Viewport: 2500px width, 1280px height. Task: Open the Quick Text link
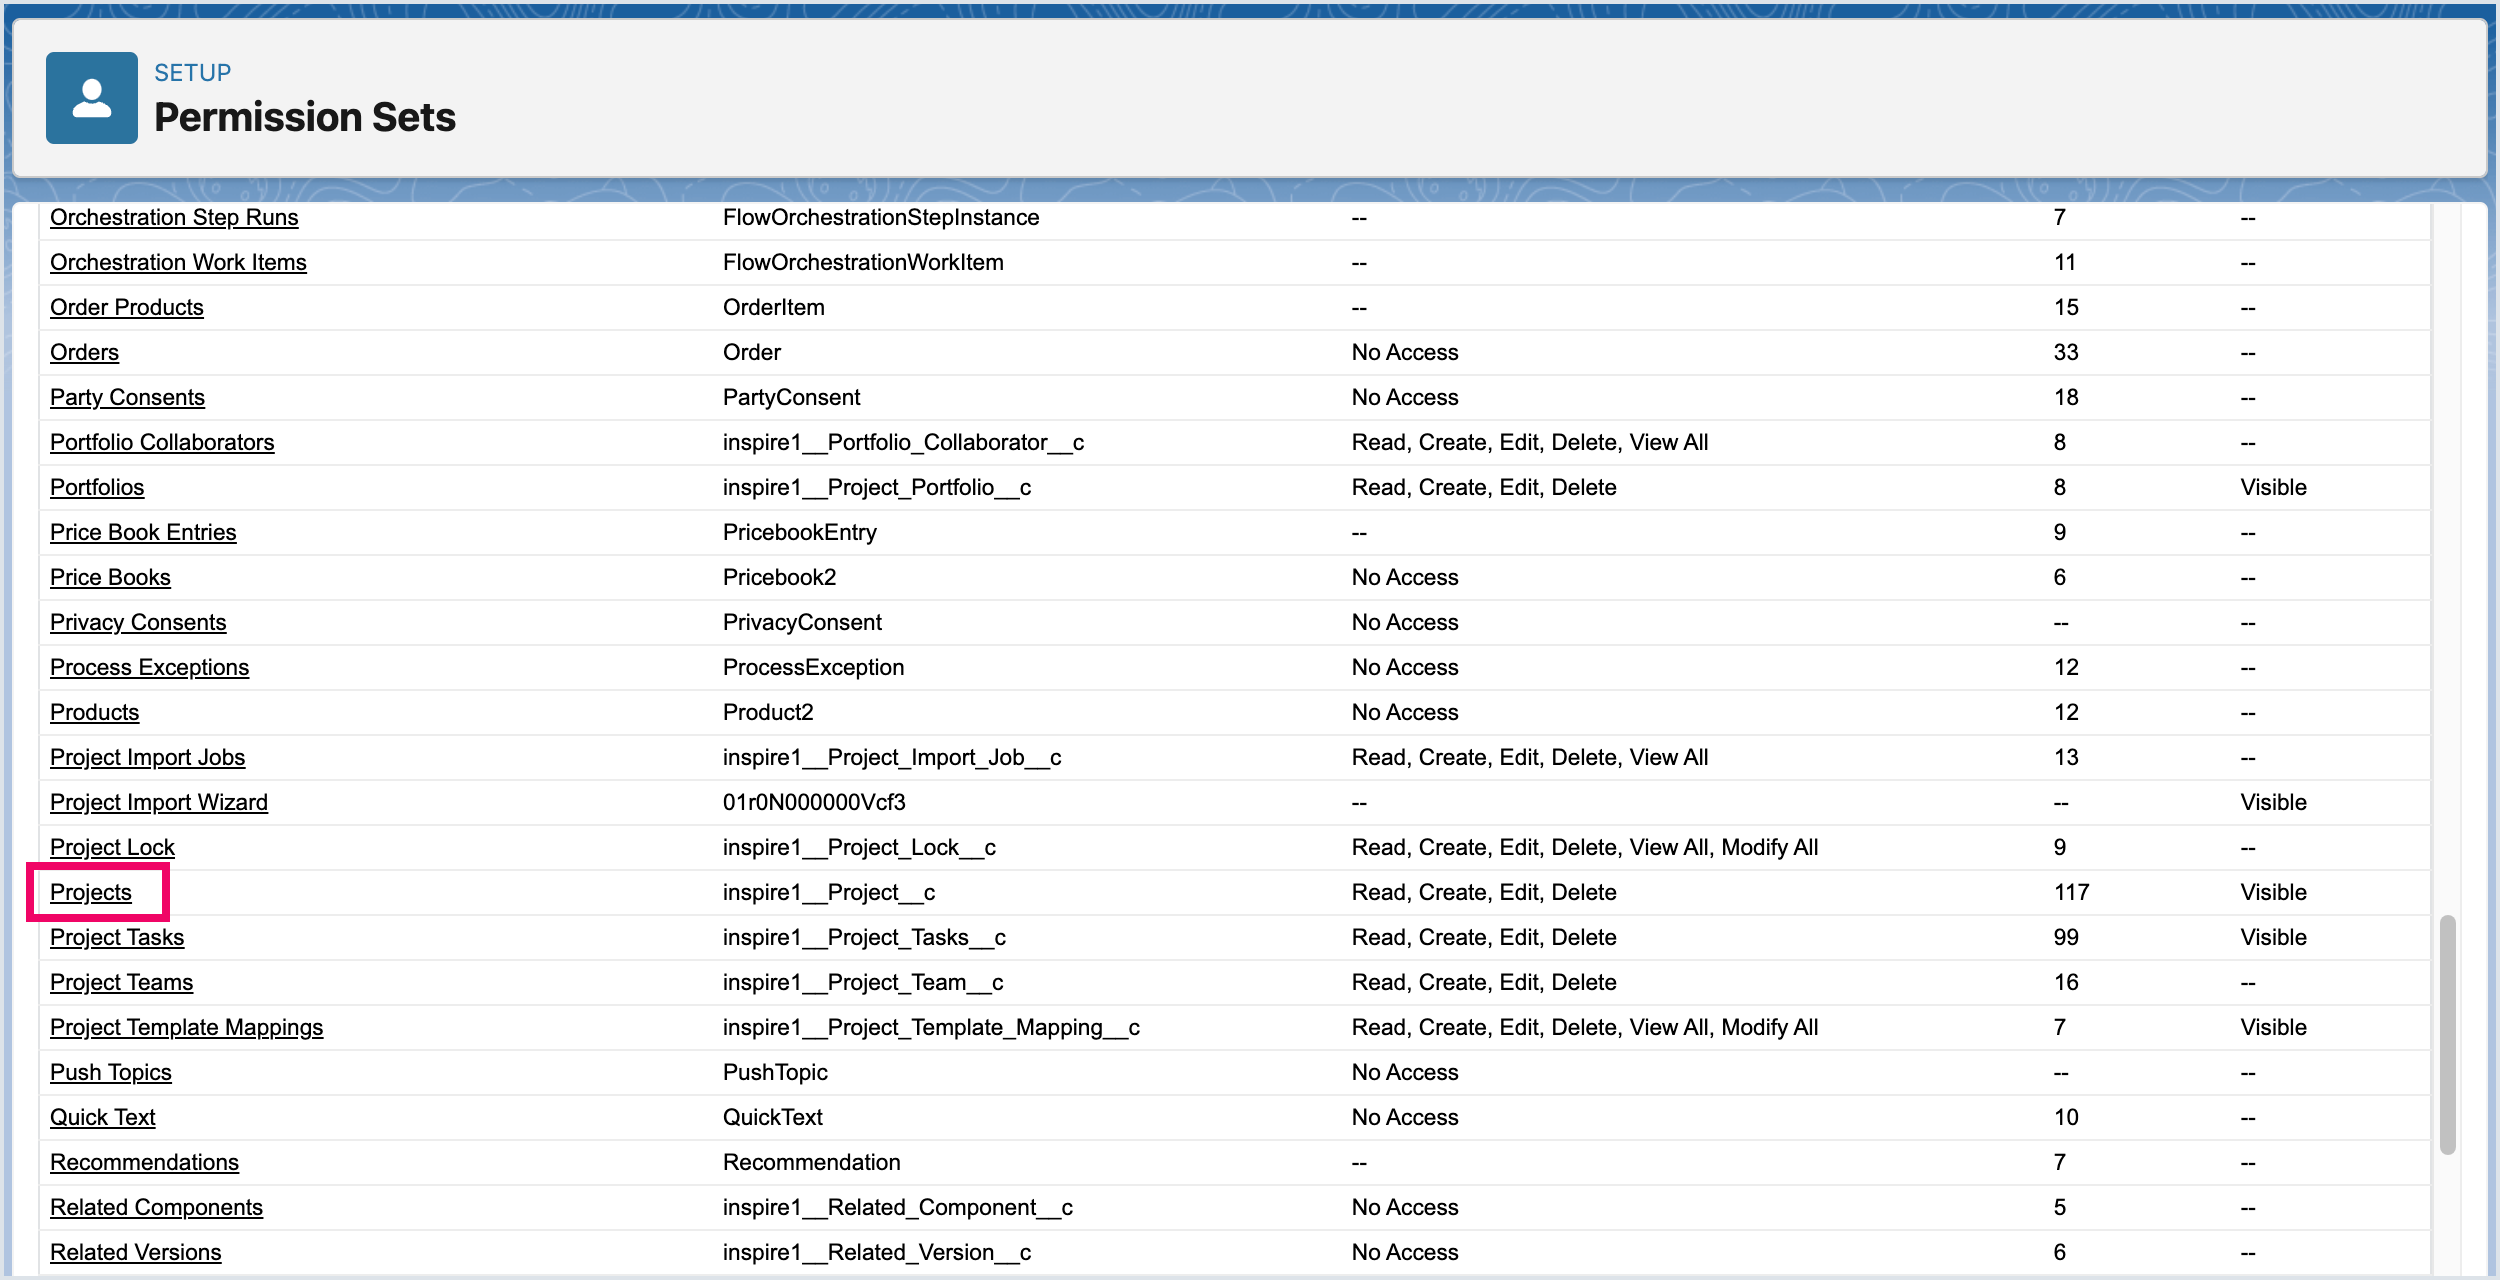coord(103,1117)
